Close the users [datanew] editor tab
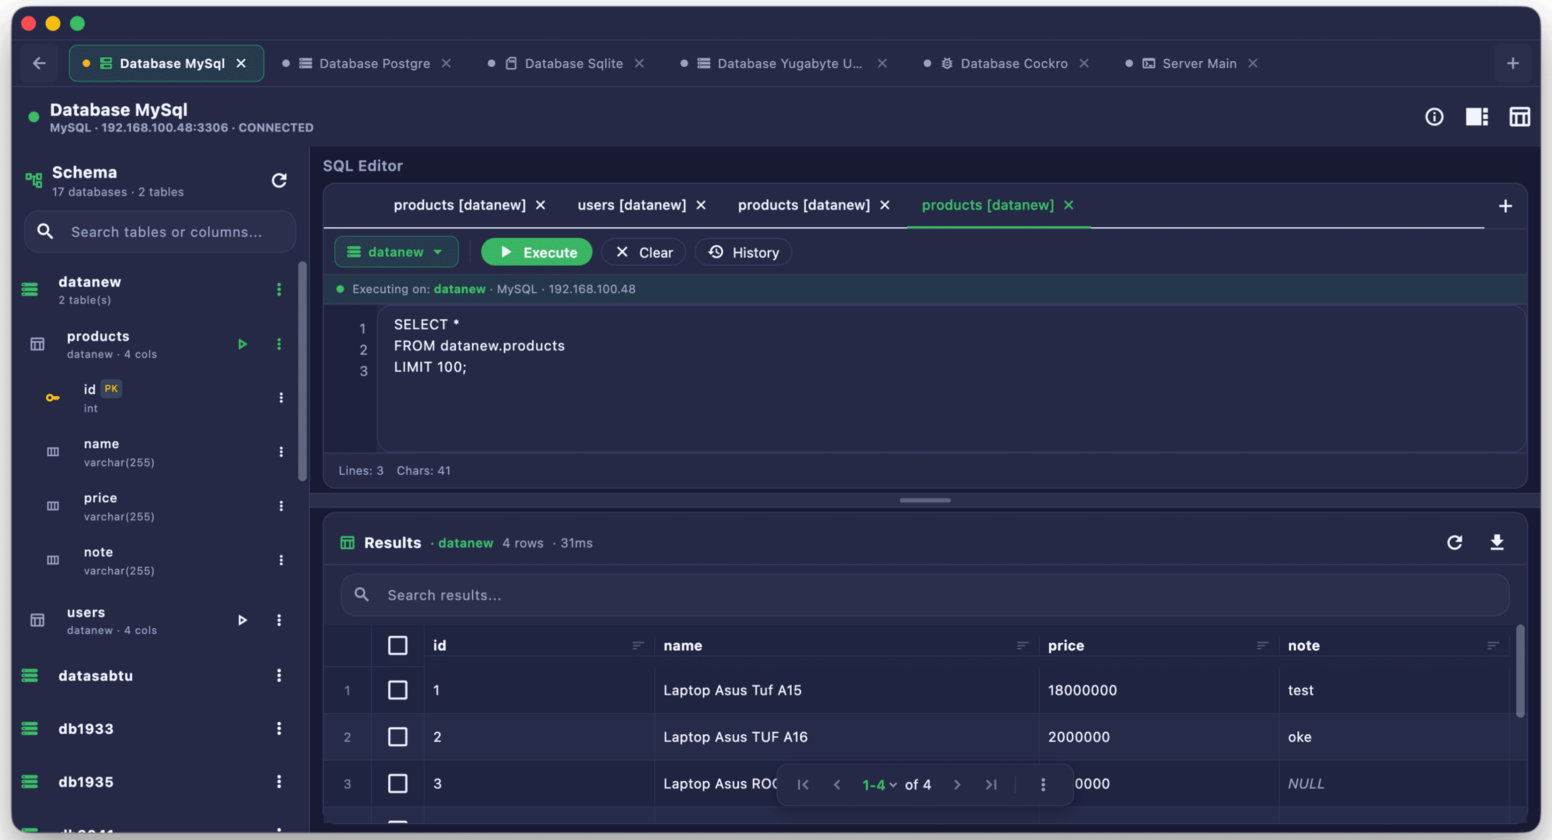Viewport: 1552px width, 840px height. 701,205
